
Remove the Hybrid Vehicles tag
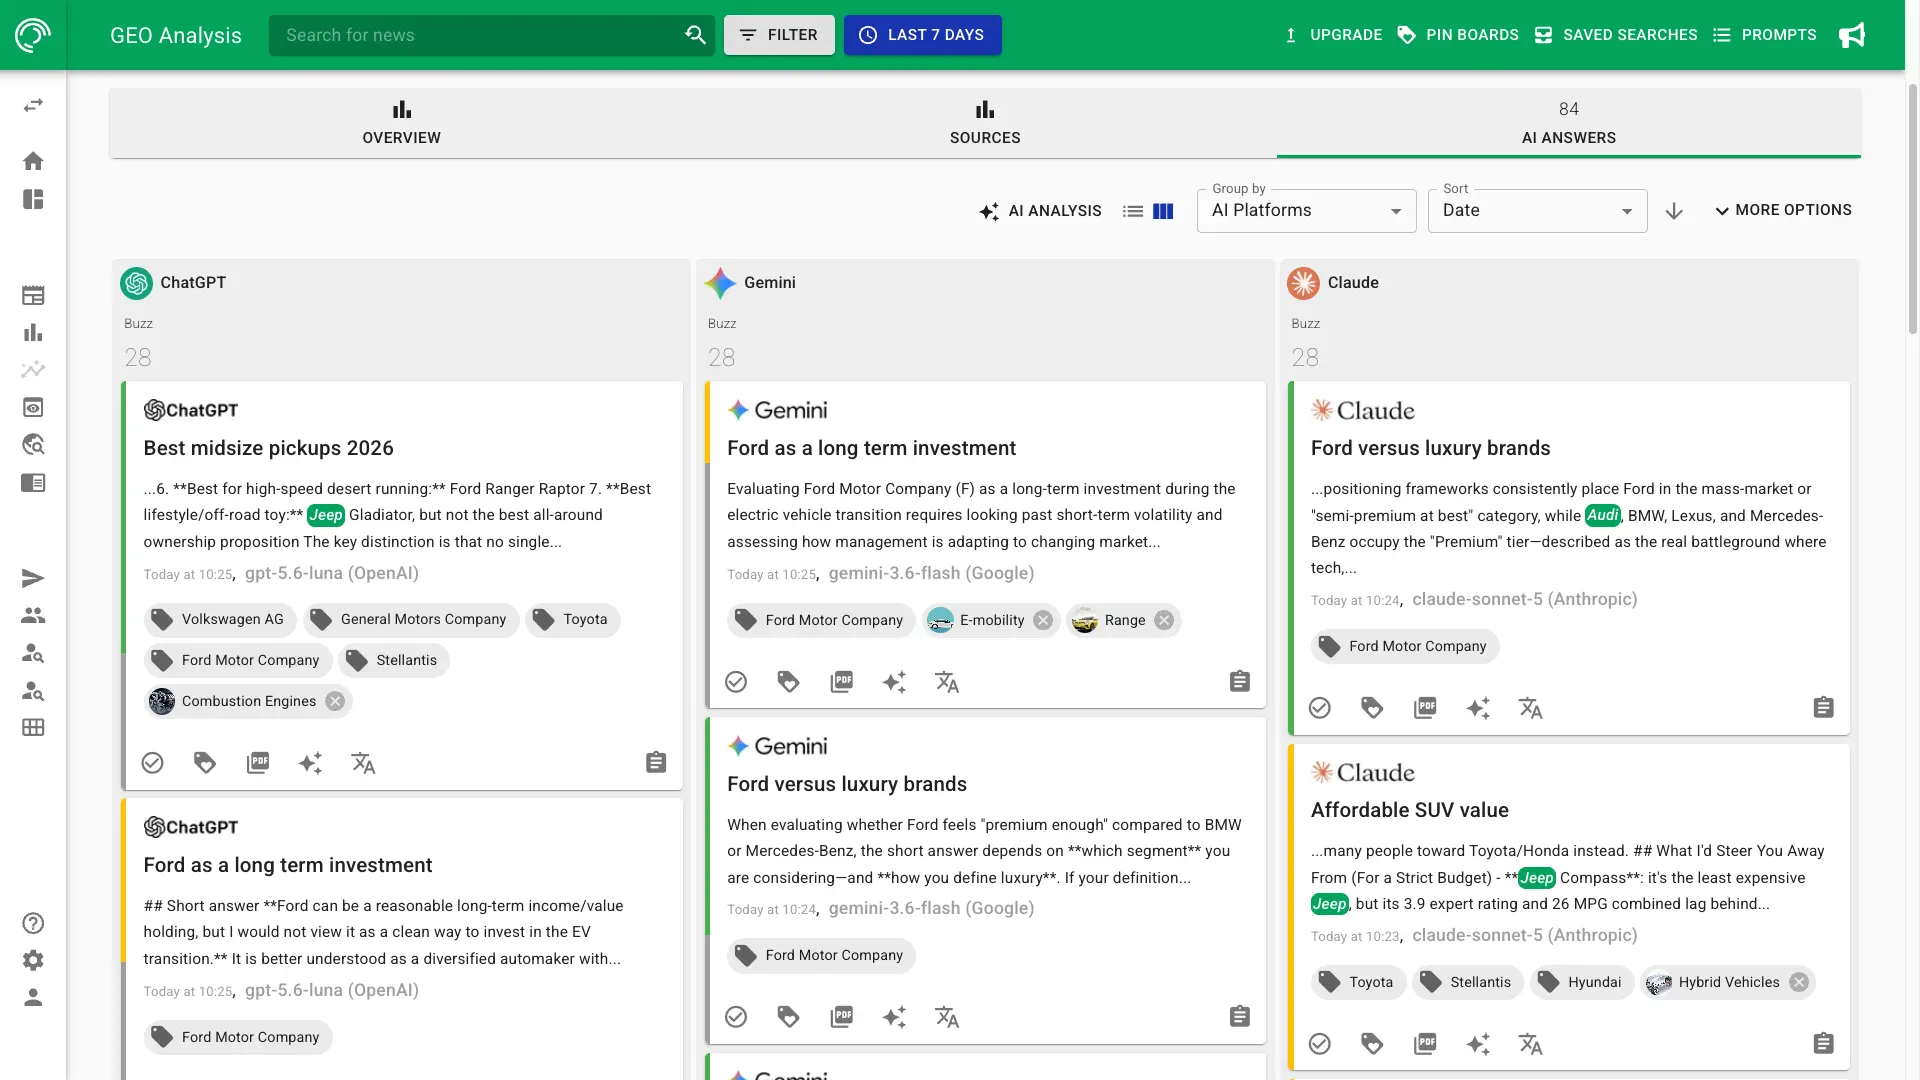click(1799, 982)
